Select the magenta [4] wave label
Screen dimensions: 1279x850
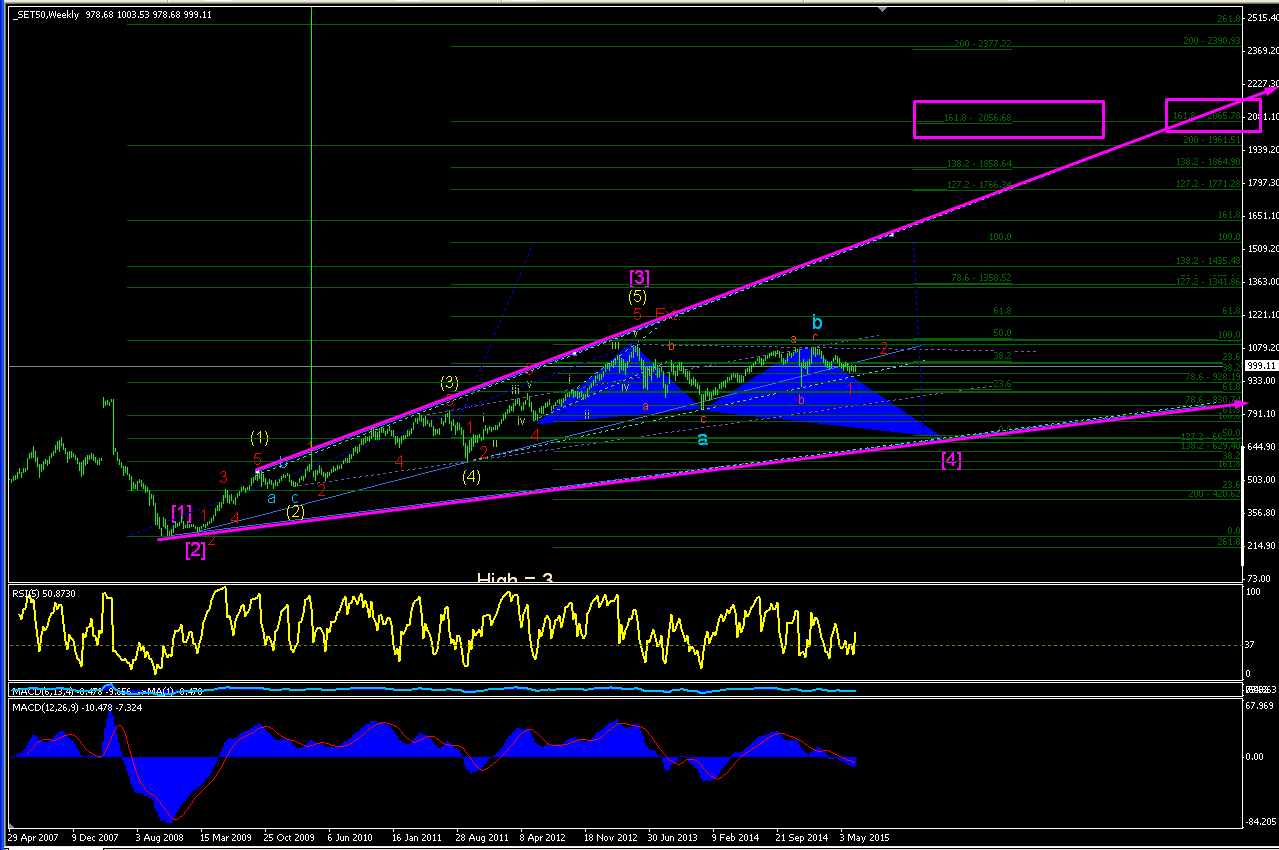[952, 460]
